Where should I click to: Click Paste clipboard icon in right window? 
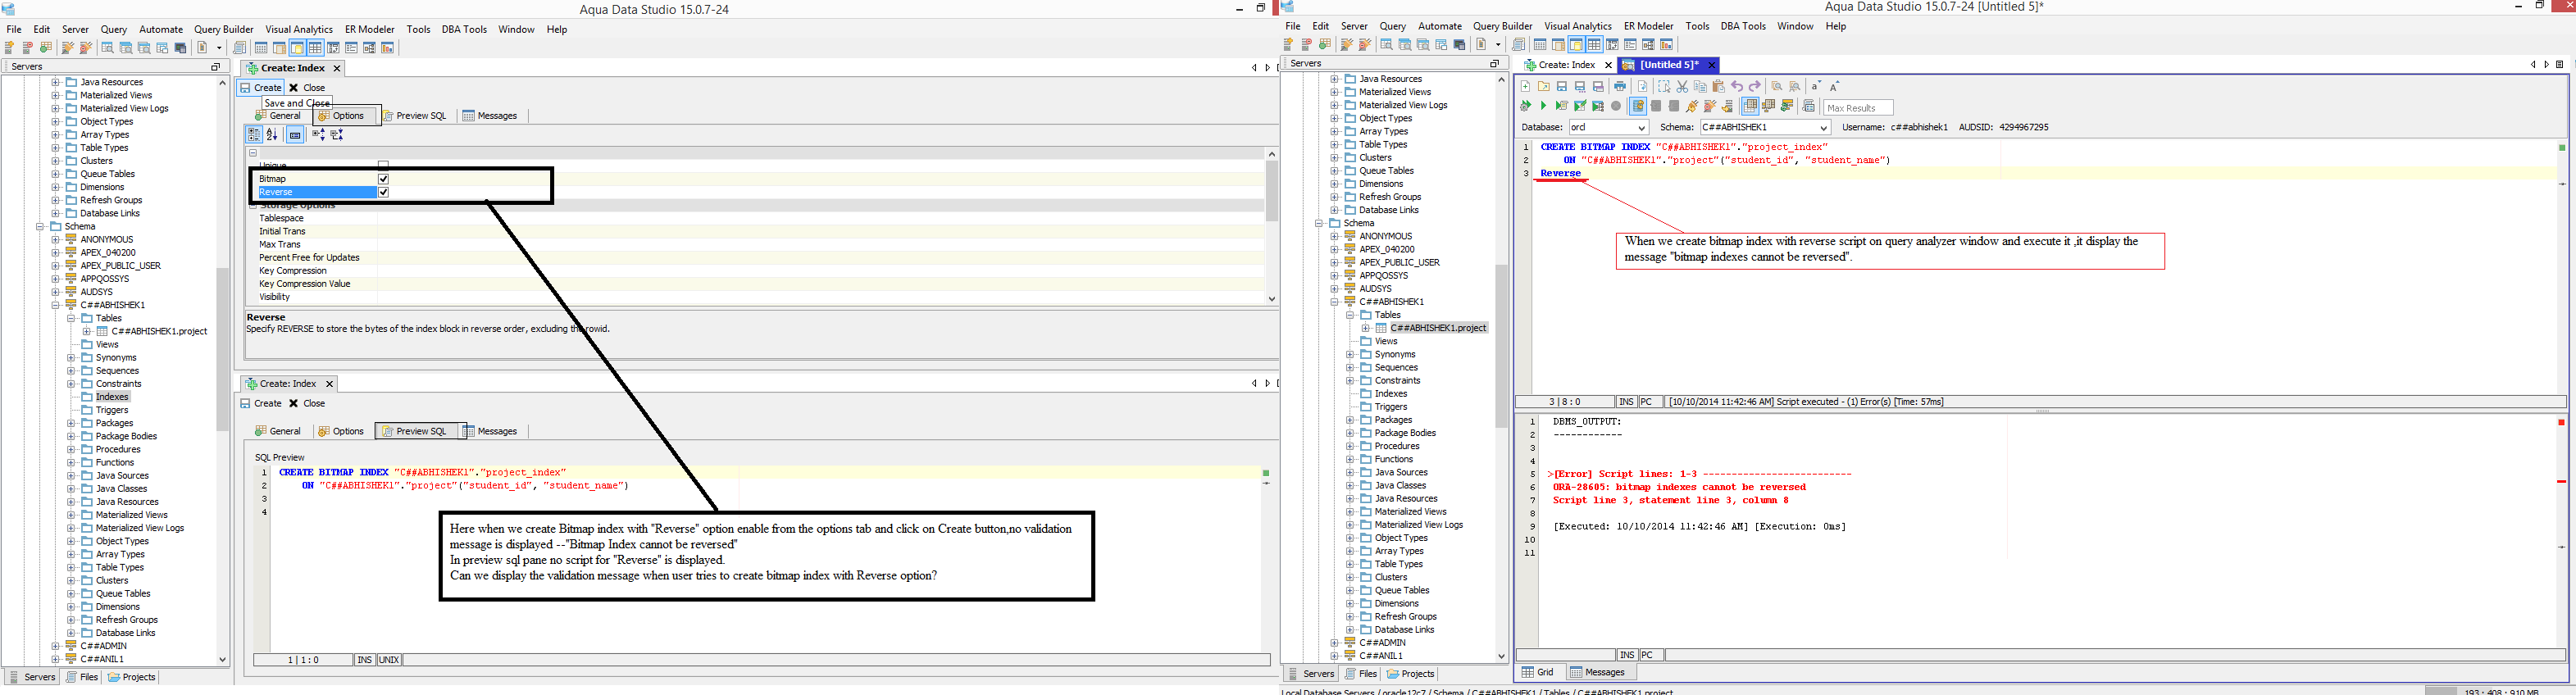(1718, 87)
